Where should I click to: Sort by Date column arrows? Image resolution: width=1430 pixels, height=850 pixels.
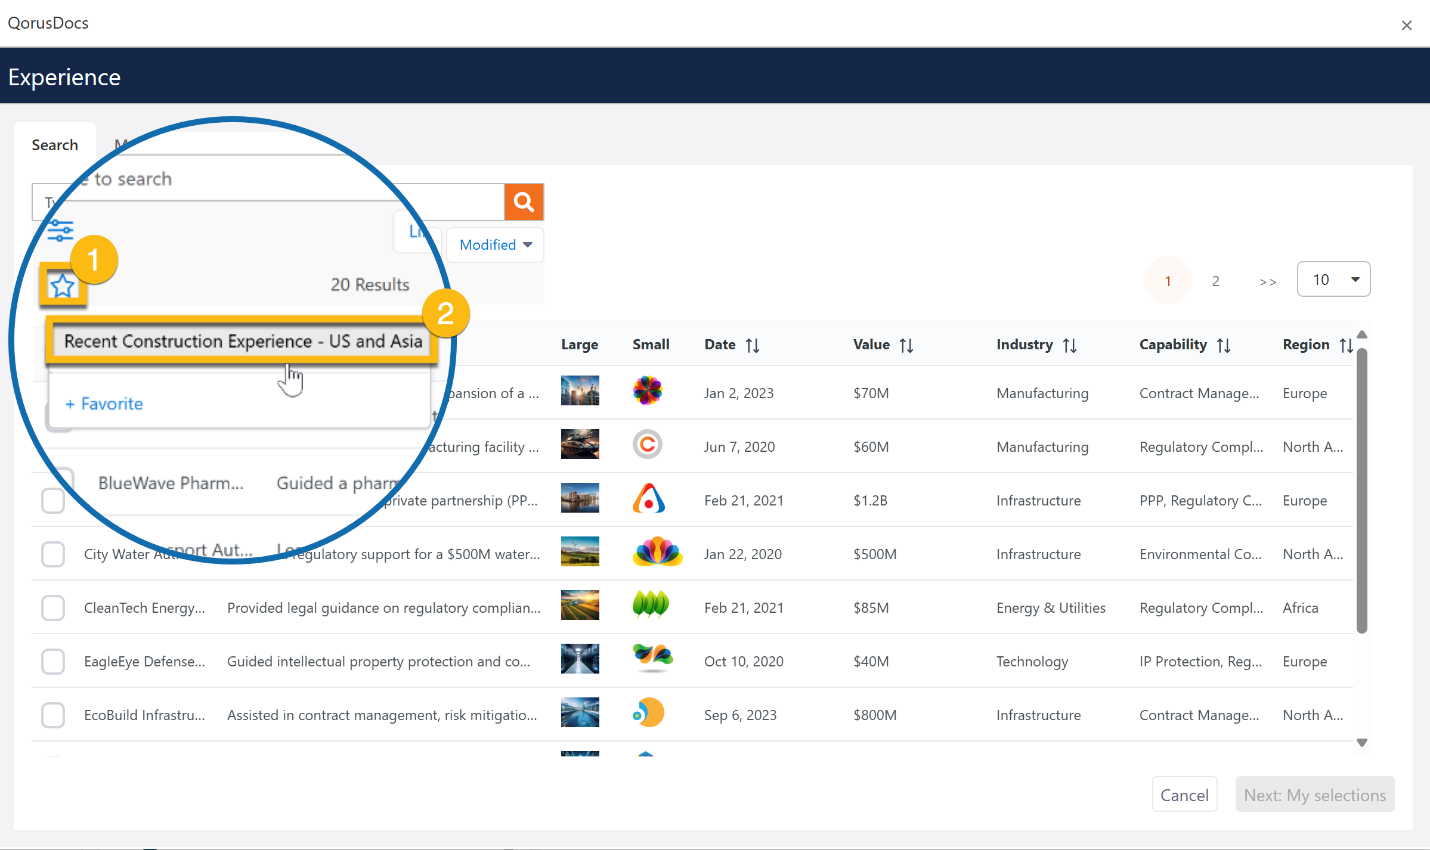pyautogui.click(x=753, y=345)
